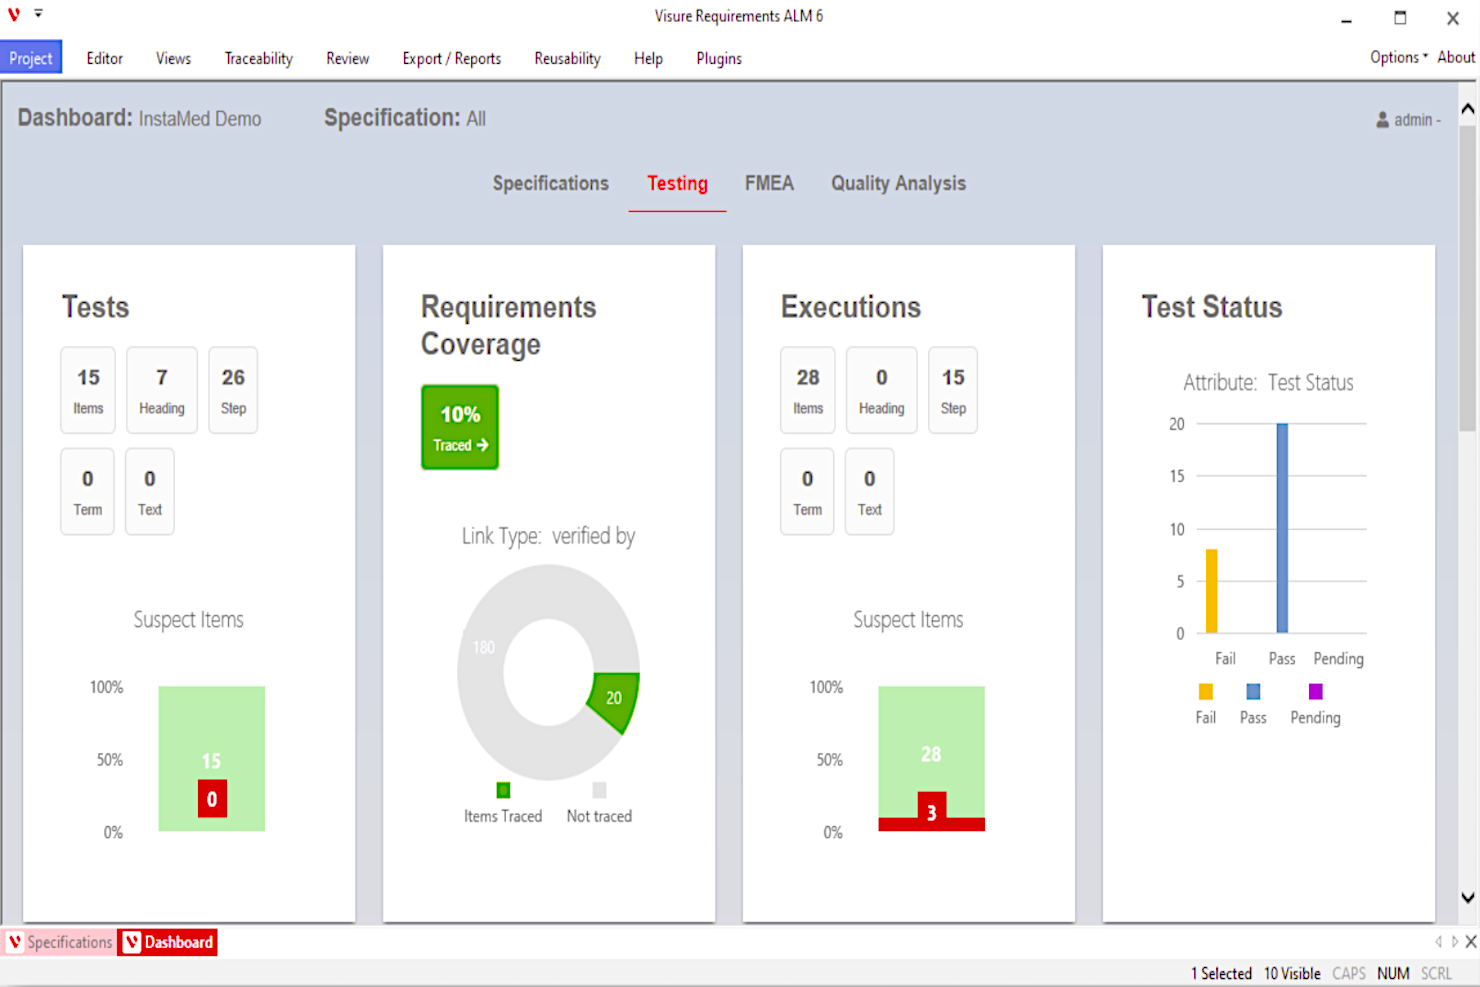The image size is (1480, 987).
Task: Close the document tab with X icon
Action: 1470,942
